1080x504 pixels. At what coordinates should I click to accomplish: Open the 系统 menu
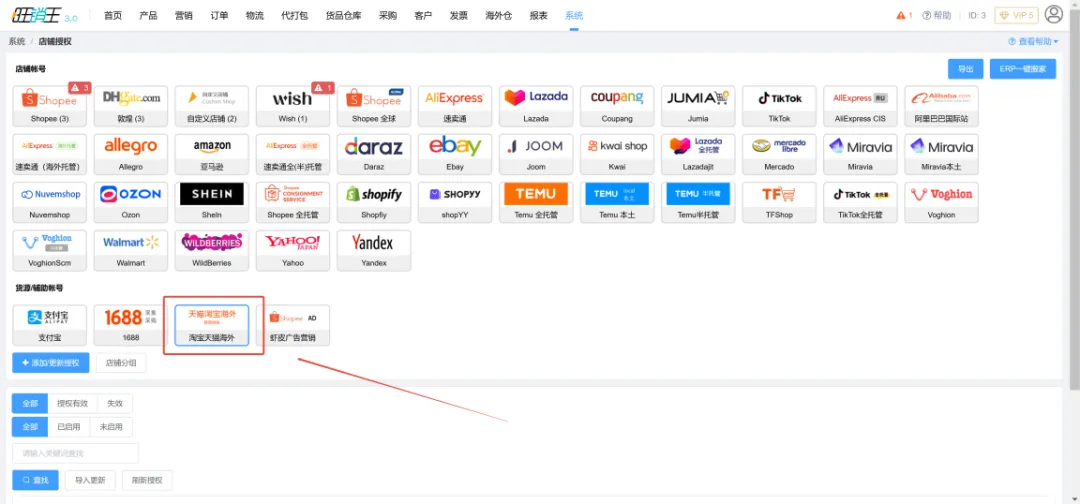tap(574, 15)
